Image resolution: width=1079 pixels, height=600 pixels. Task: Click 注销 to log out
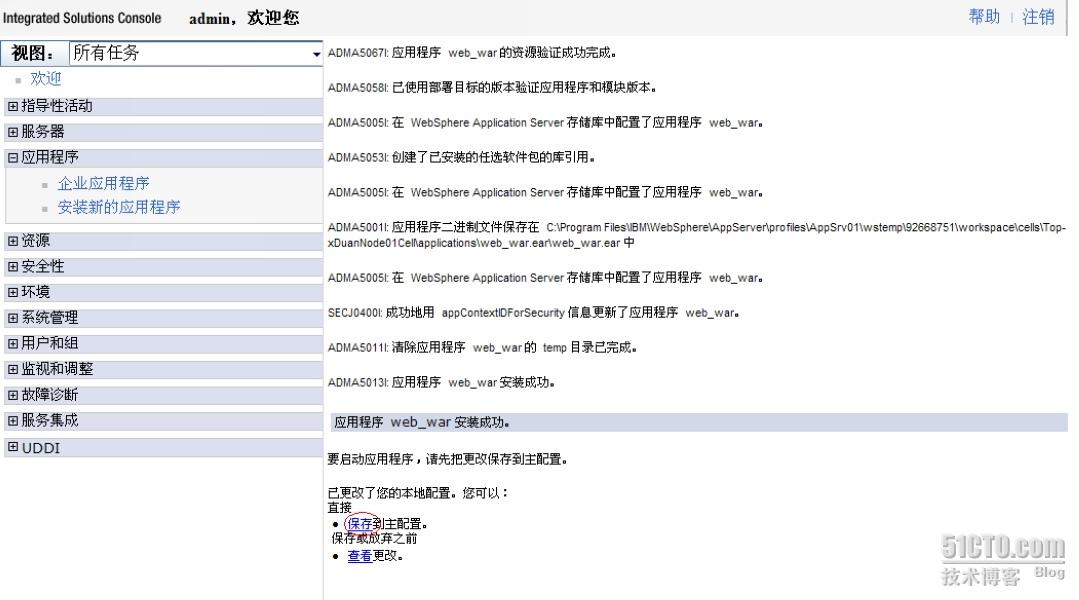[1041, 17]
